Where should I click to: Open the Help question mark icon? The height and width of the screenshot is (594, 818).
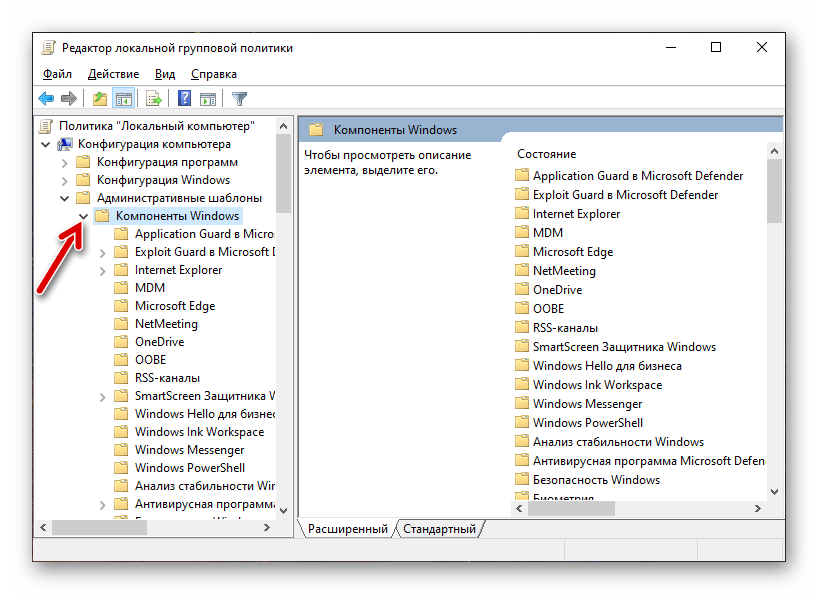click(184, 98)
